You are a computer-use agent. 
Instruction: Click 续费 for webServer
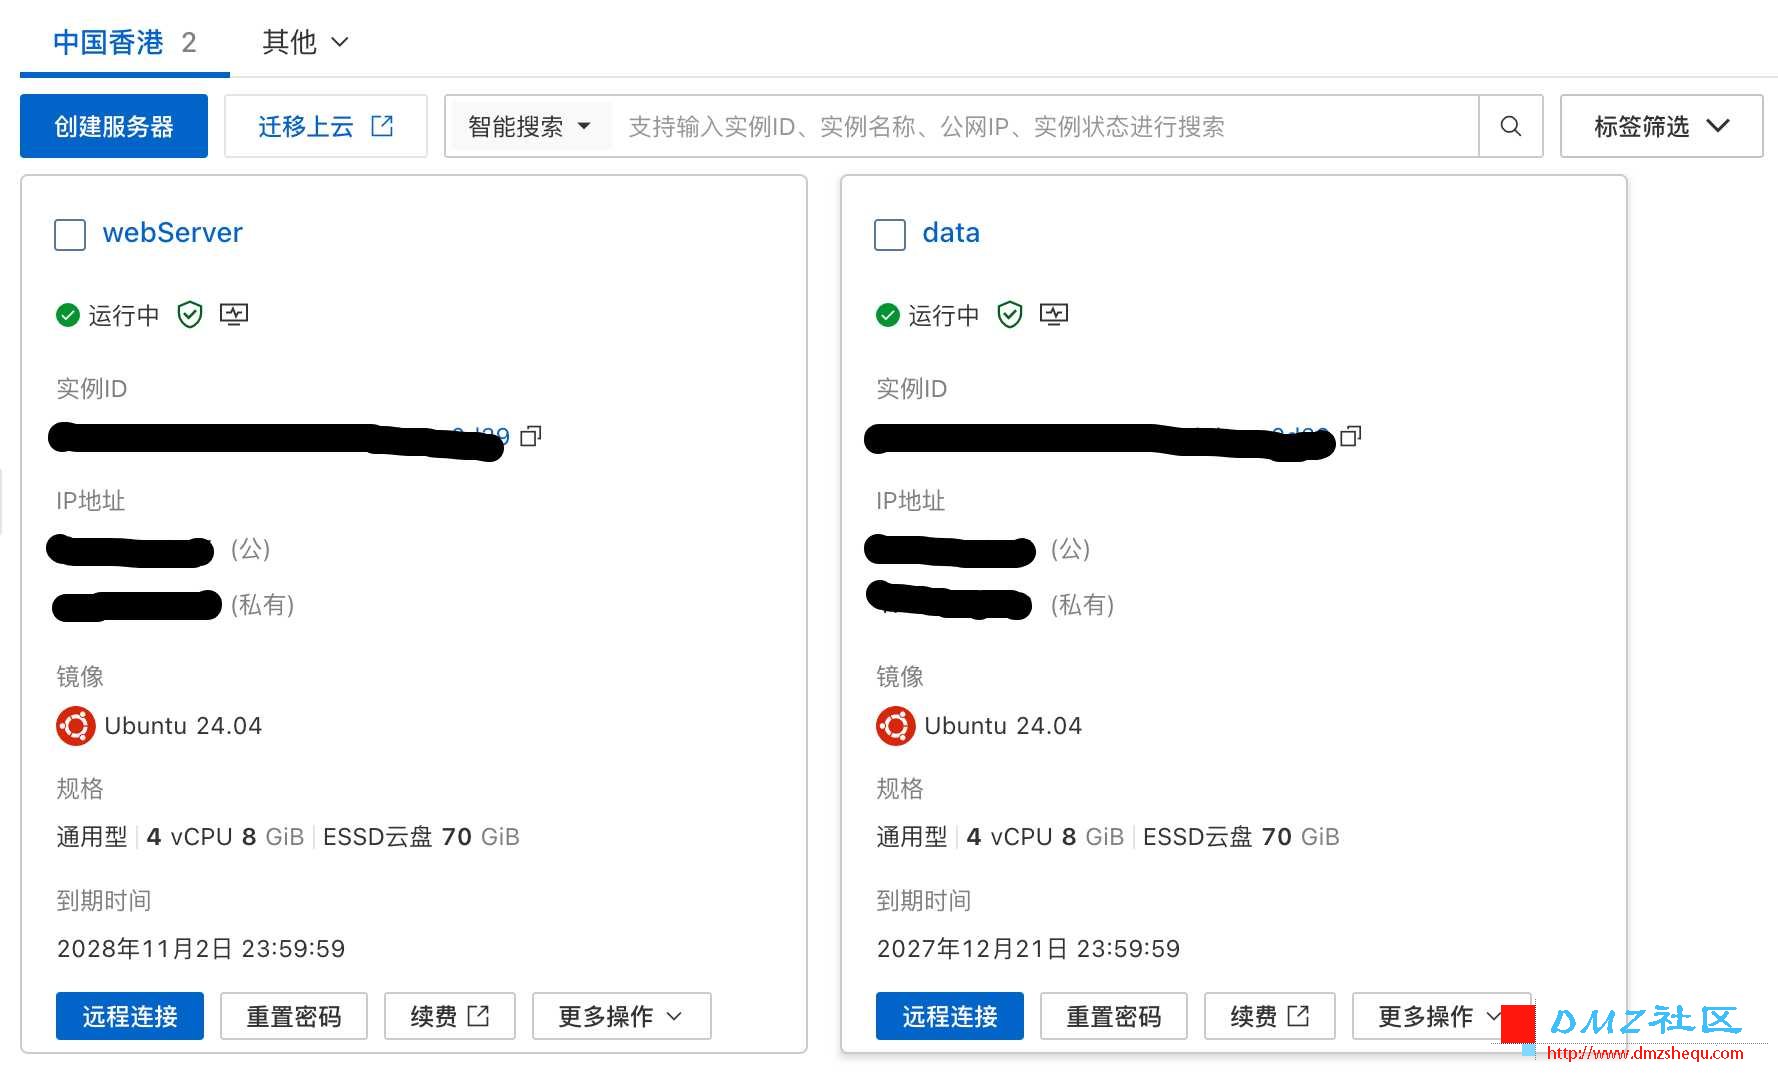(450, 1016)
